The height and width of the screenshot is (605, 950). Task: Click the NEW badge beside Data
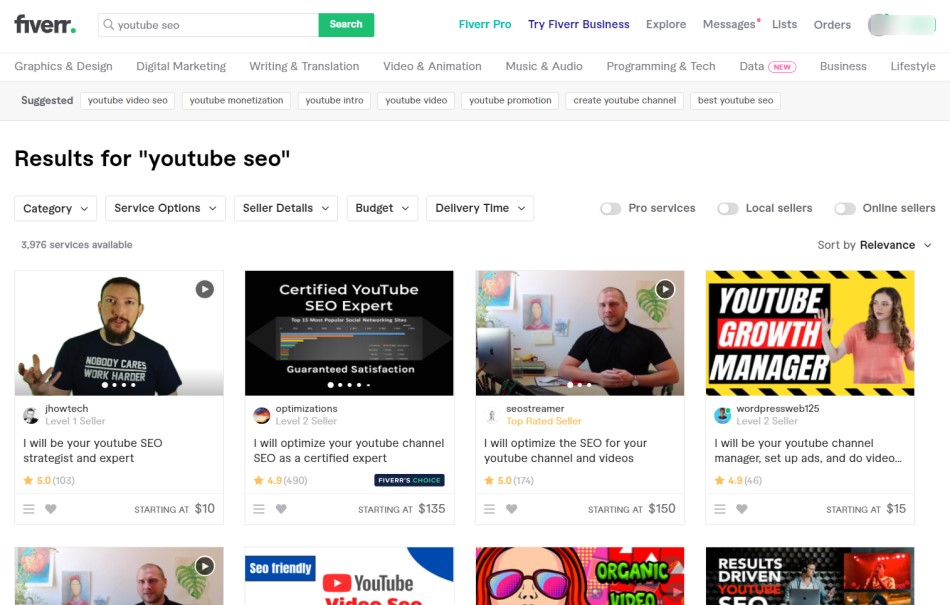(x=782, y=67)
